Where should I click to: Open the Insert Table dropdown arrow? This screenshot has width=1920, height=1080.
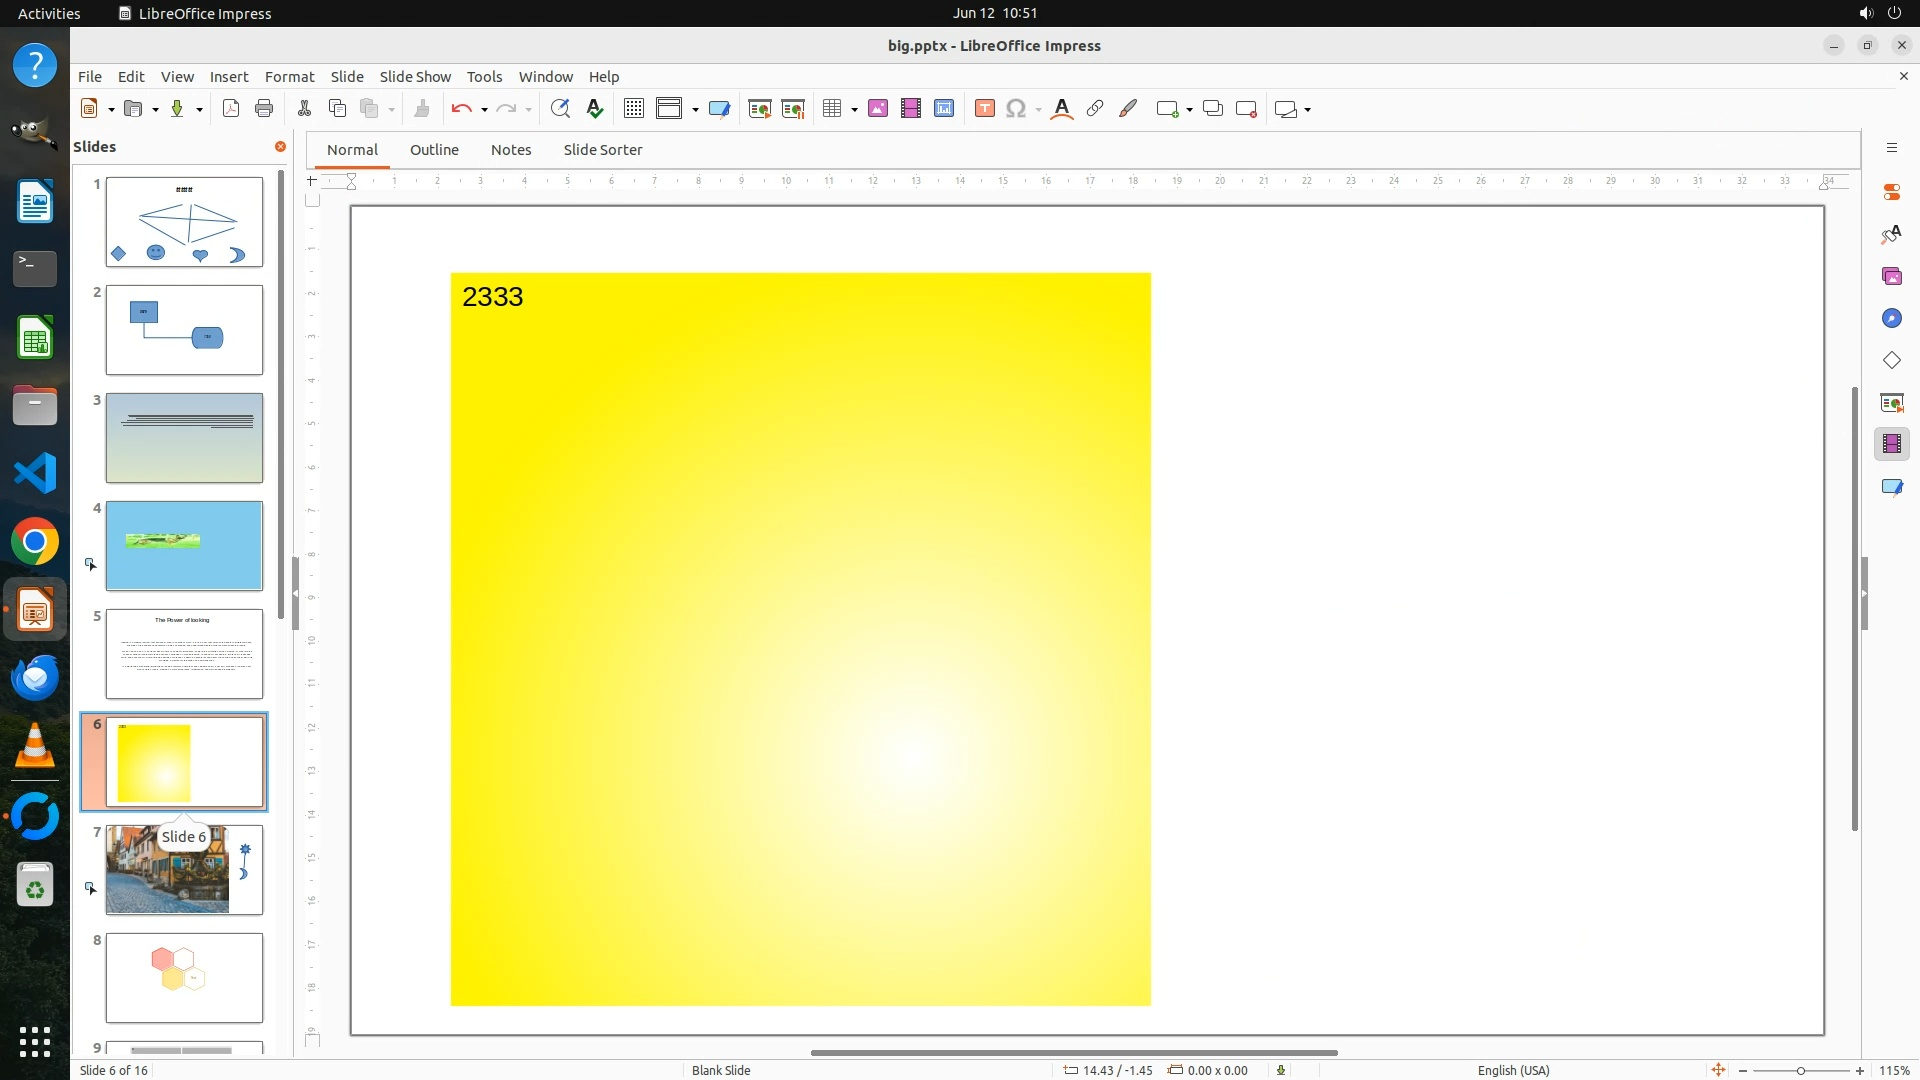(855, 109)
